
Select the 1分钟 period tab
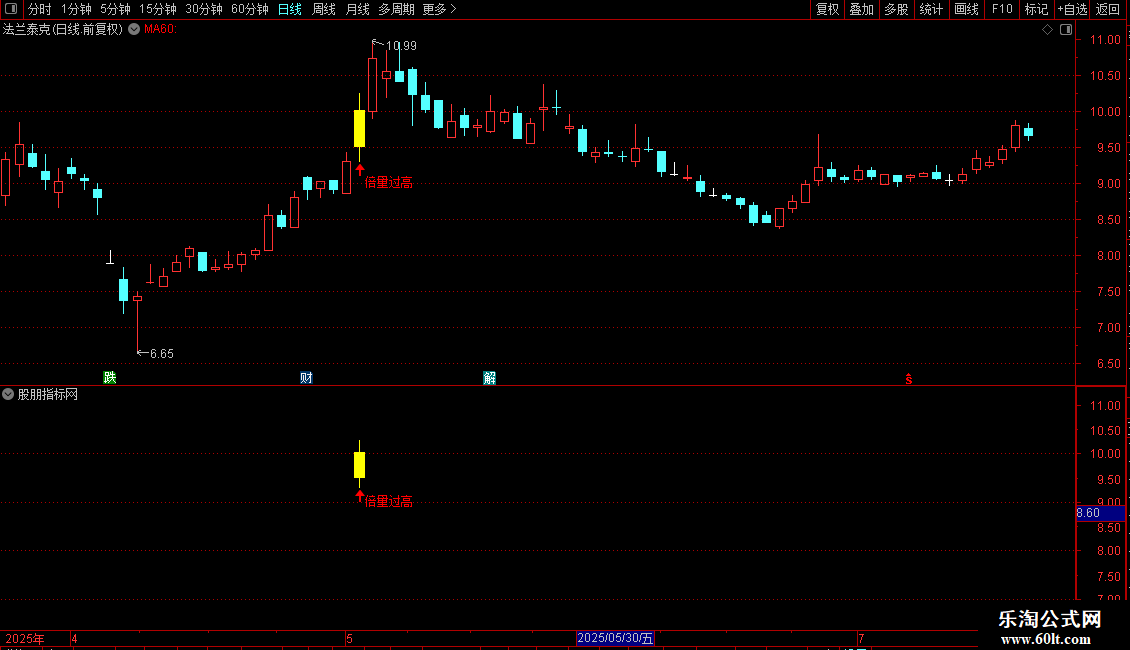tap(76, 9)
